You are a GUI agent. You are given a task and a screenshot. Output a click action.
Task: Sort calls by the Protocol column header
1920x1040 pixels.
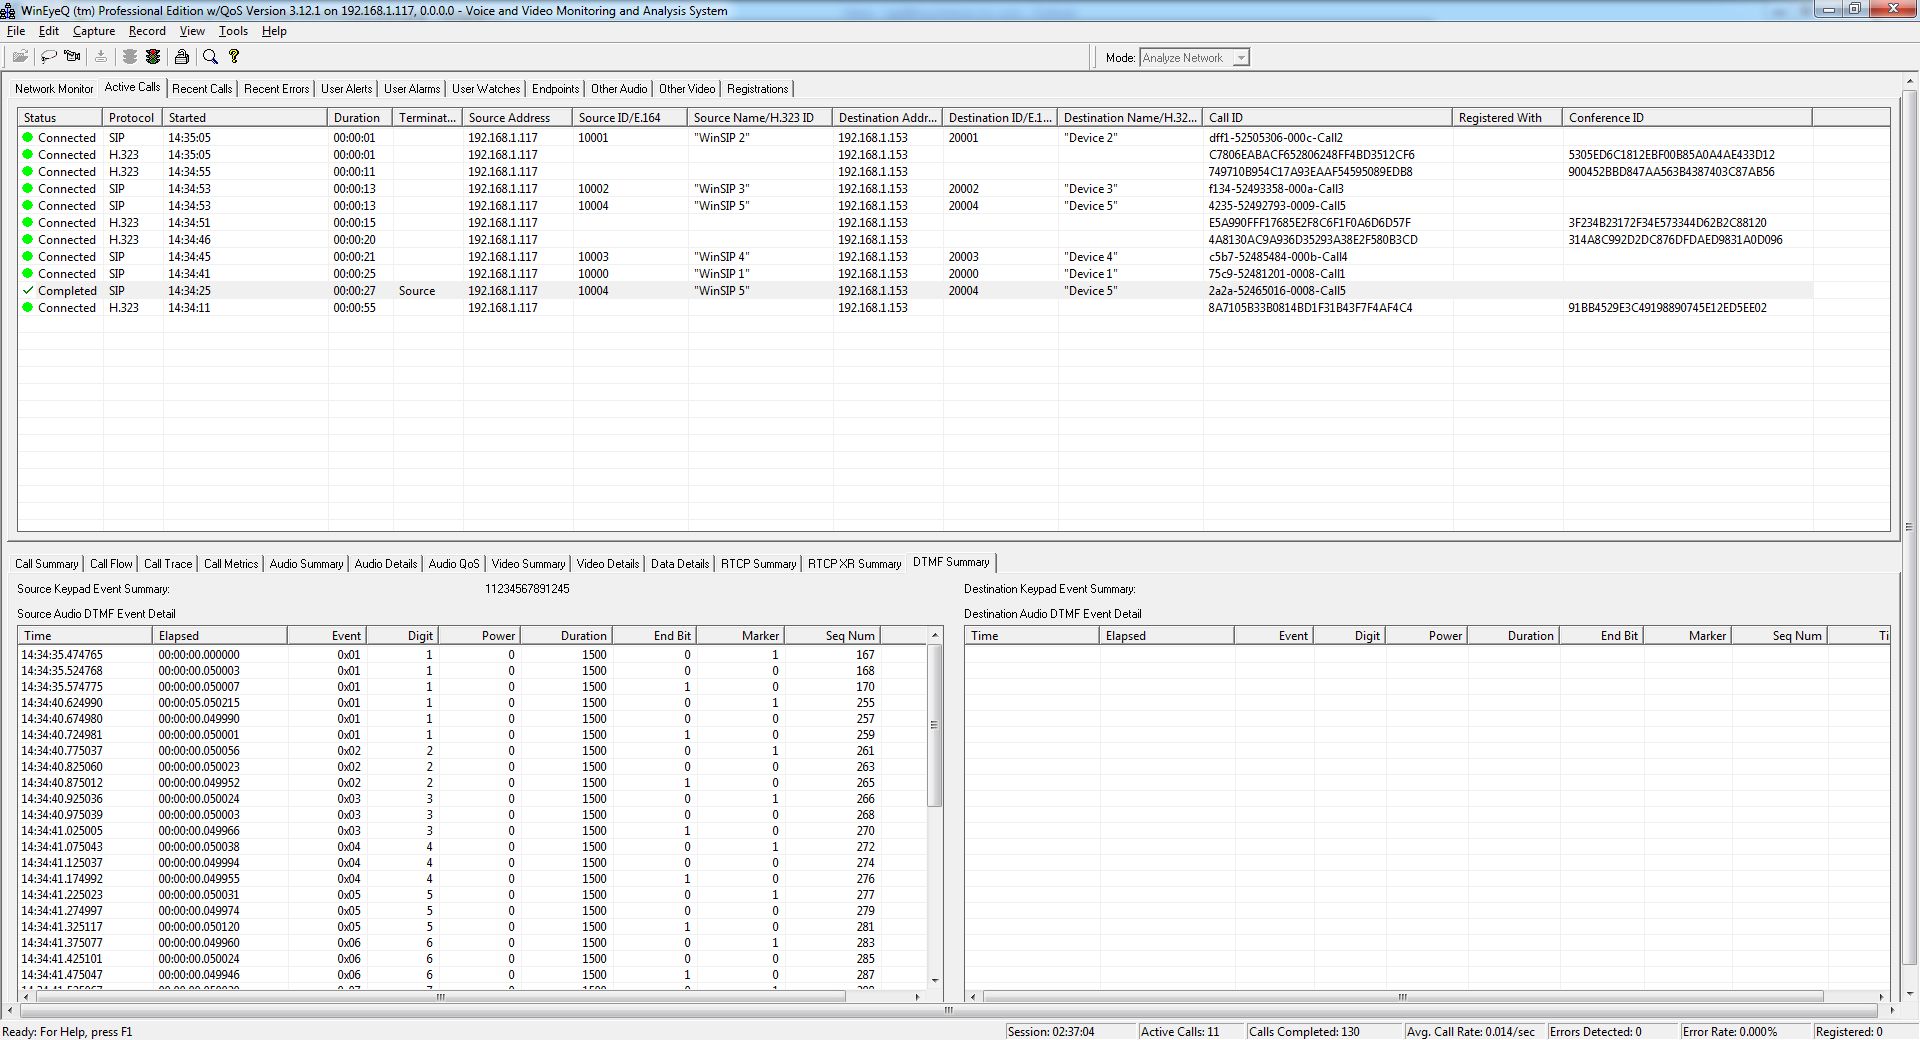[132, 118]
